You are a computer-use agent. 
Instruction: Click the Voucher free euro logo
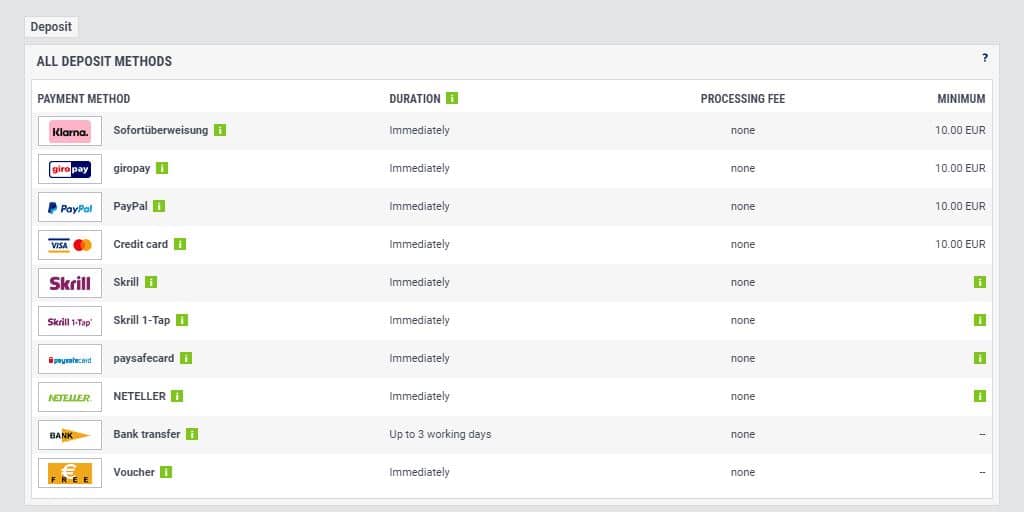pos(70,473)
